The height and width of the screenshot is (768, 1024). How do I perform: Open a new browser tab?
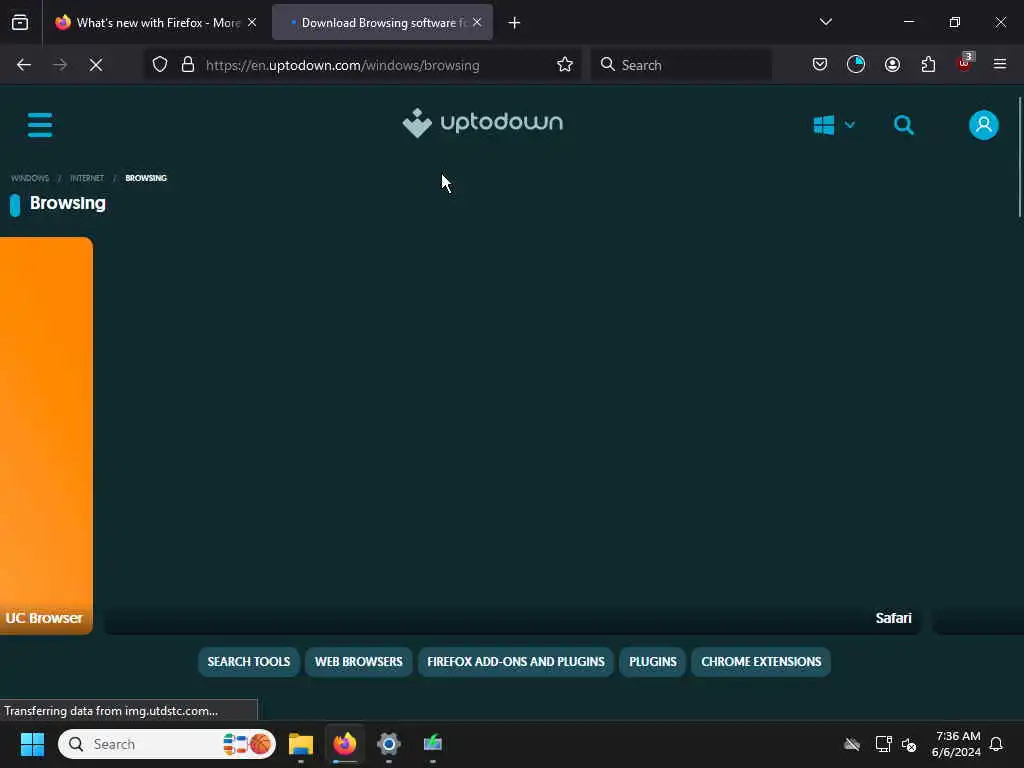pos(514,23)
